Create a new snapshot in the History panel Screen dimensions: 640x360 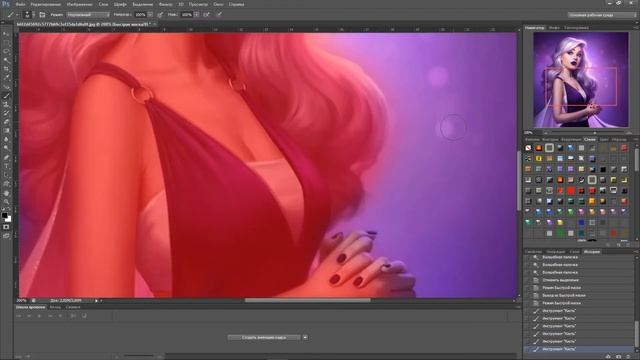tap(618, 357)
